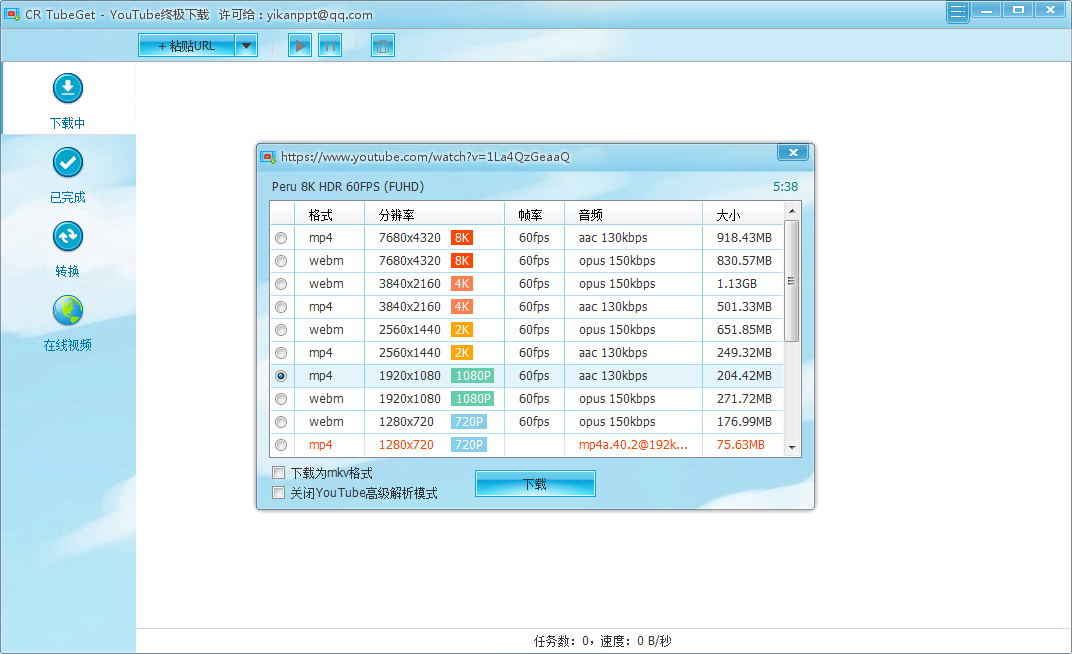Click the 4K badge on the webm 3840x2160 row
Image resolution: width=1072 pixels, height=654 pixels.
[x=462, y=284]
